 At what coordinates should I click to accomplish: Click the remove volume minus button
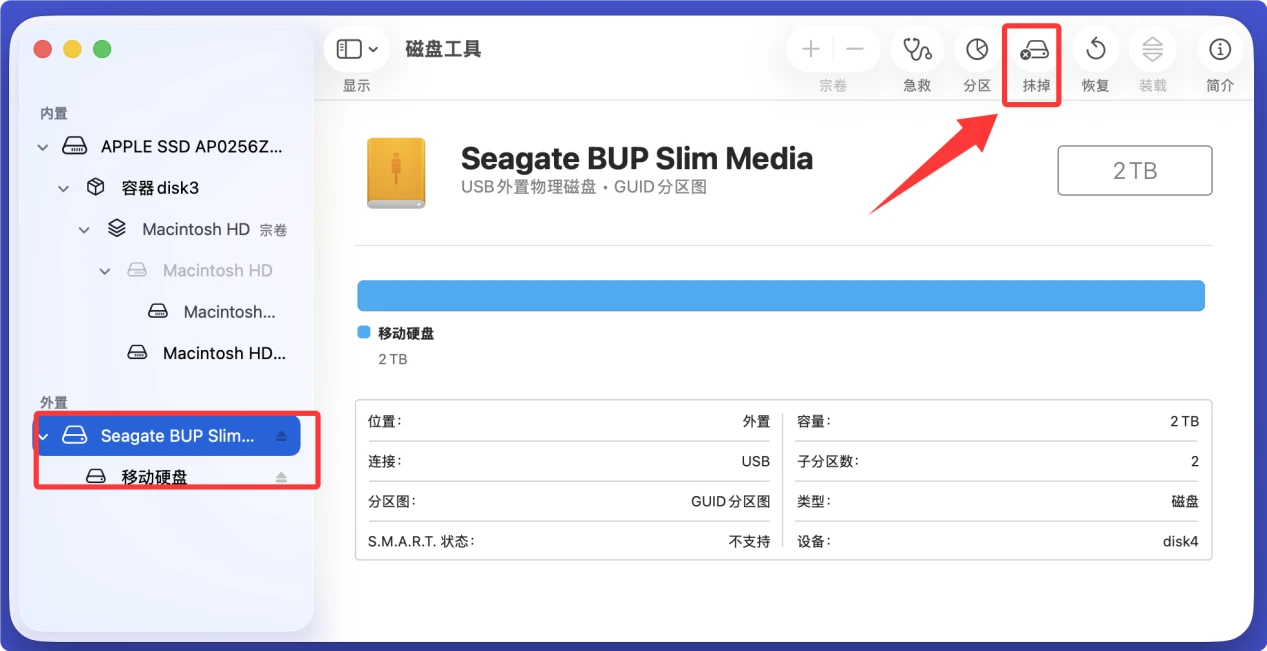coord(855,49)
